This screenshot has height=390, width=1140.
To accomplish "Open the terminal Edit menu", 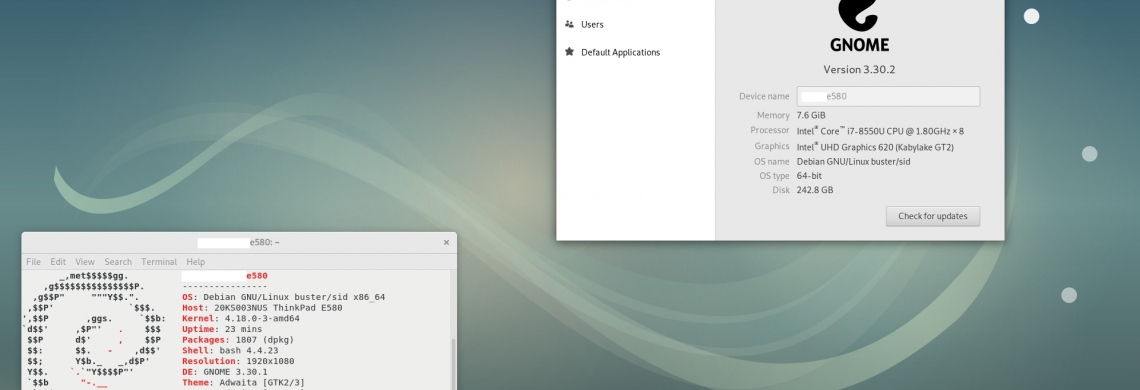I will coord(58,262).
